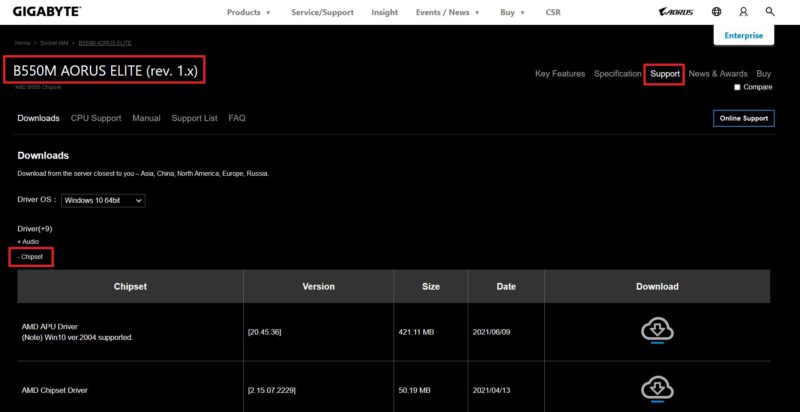Screen dimensions: 800x412
Task: Expand the + Audio driver section
Action: pos(28,241)
